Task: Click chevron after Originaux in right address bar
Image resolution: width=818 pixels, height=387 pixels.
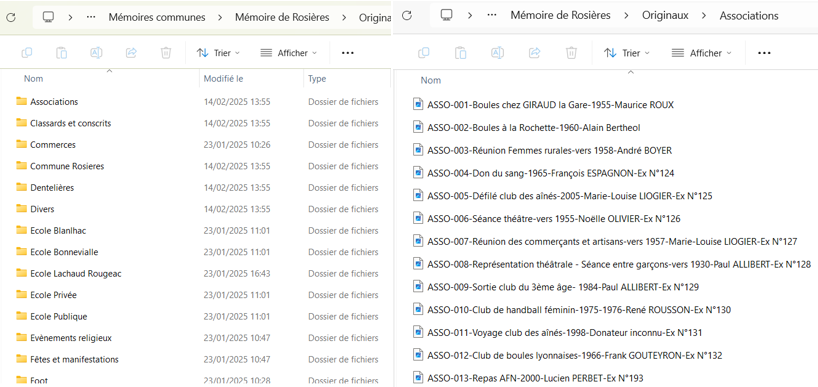Action: 704,16
